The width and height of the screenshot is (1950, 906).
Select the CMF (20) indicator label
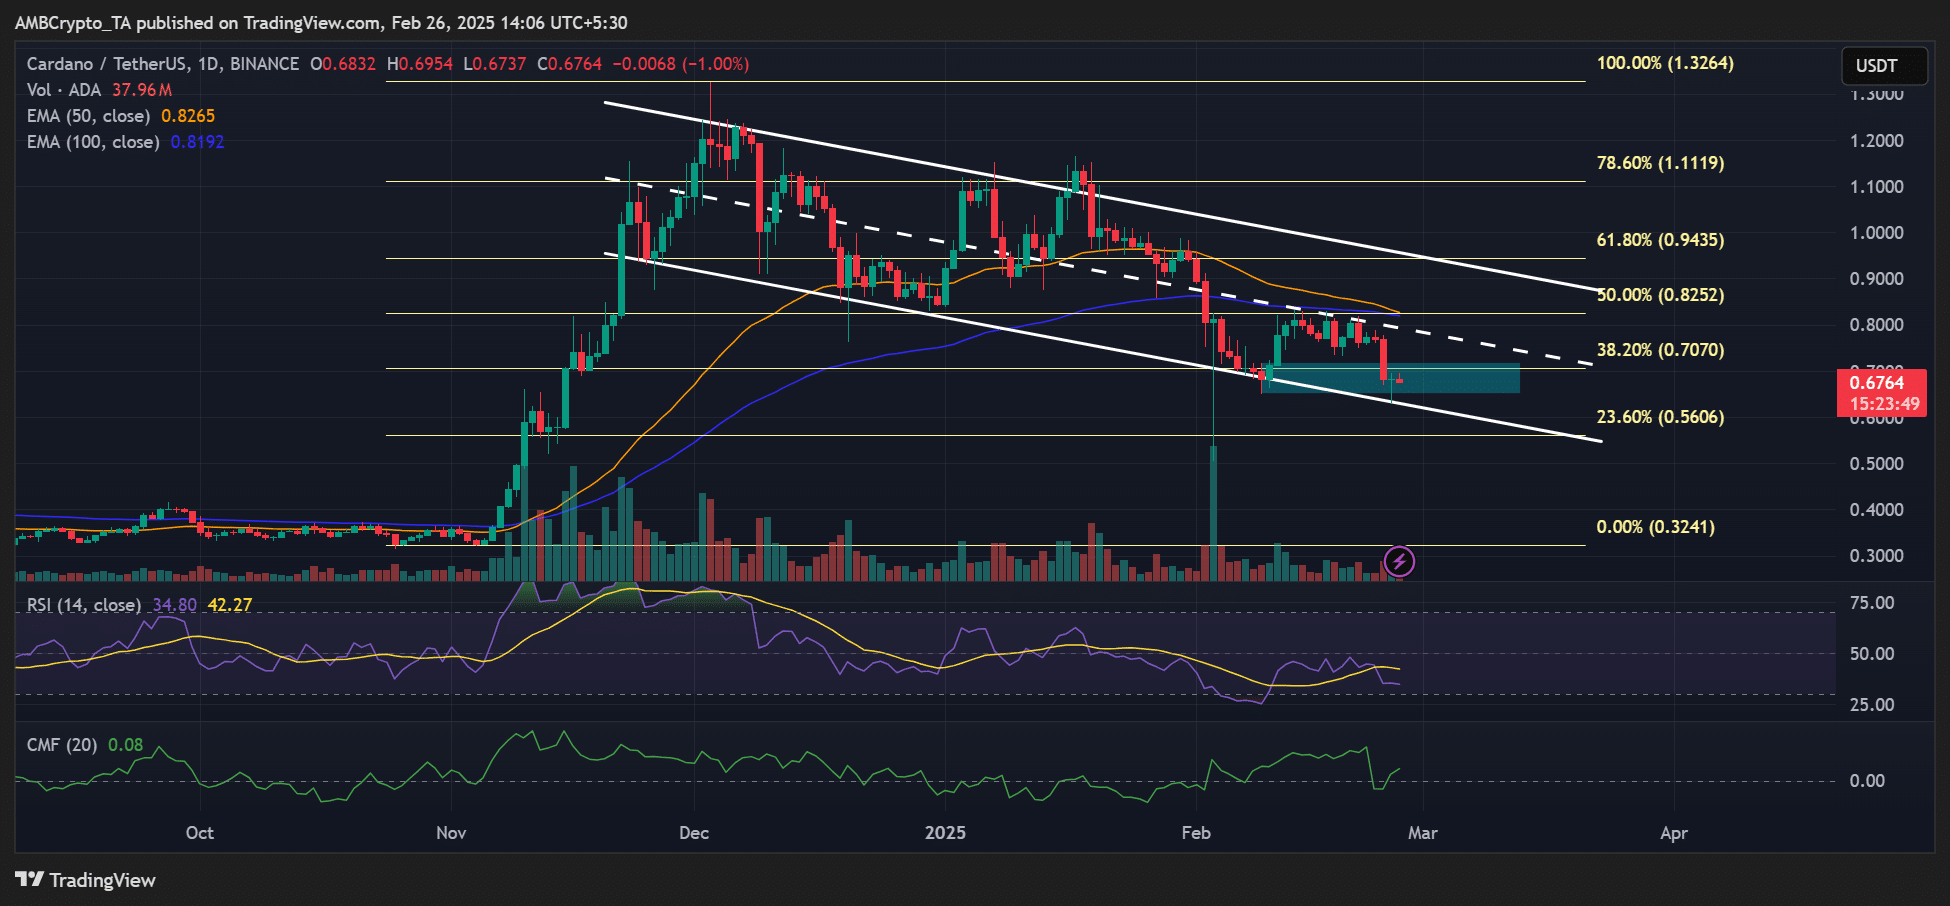tap(61, 745)
